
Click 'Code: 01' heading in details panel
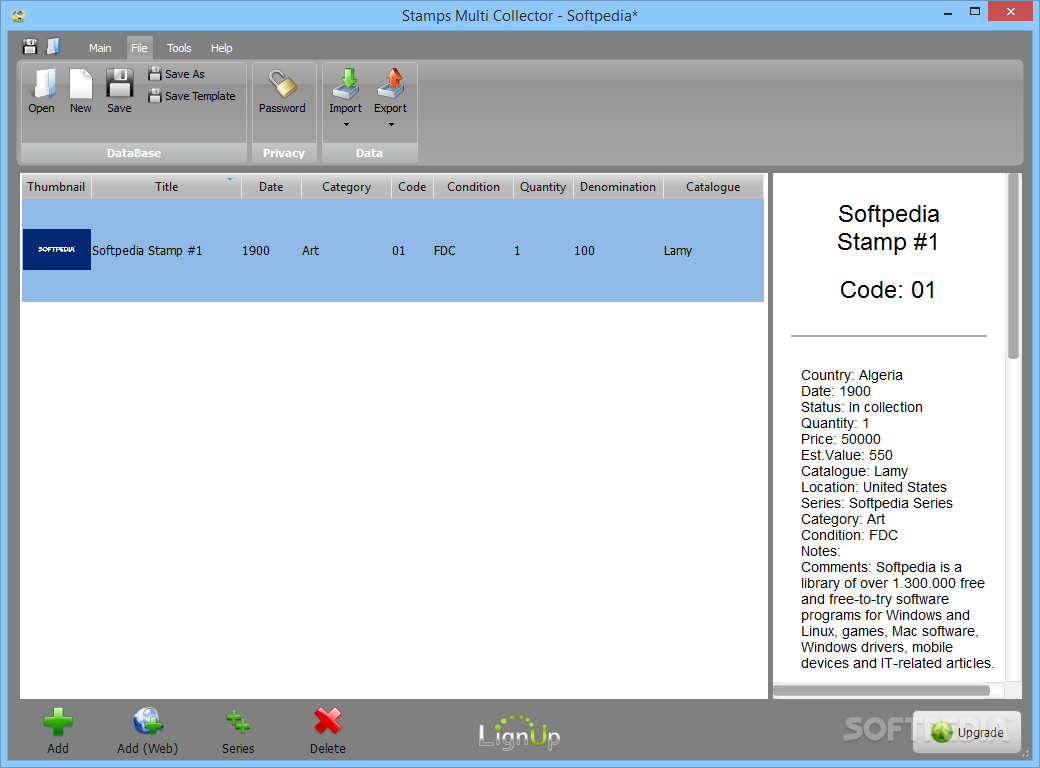pos(887,290)
